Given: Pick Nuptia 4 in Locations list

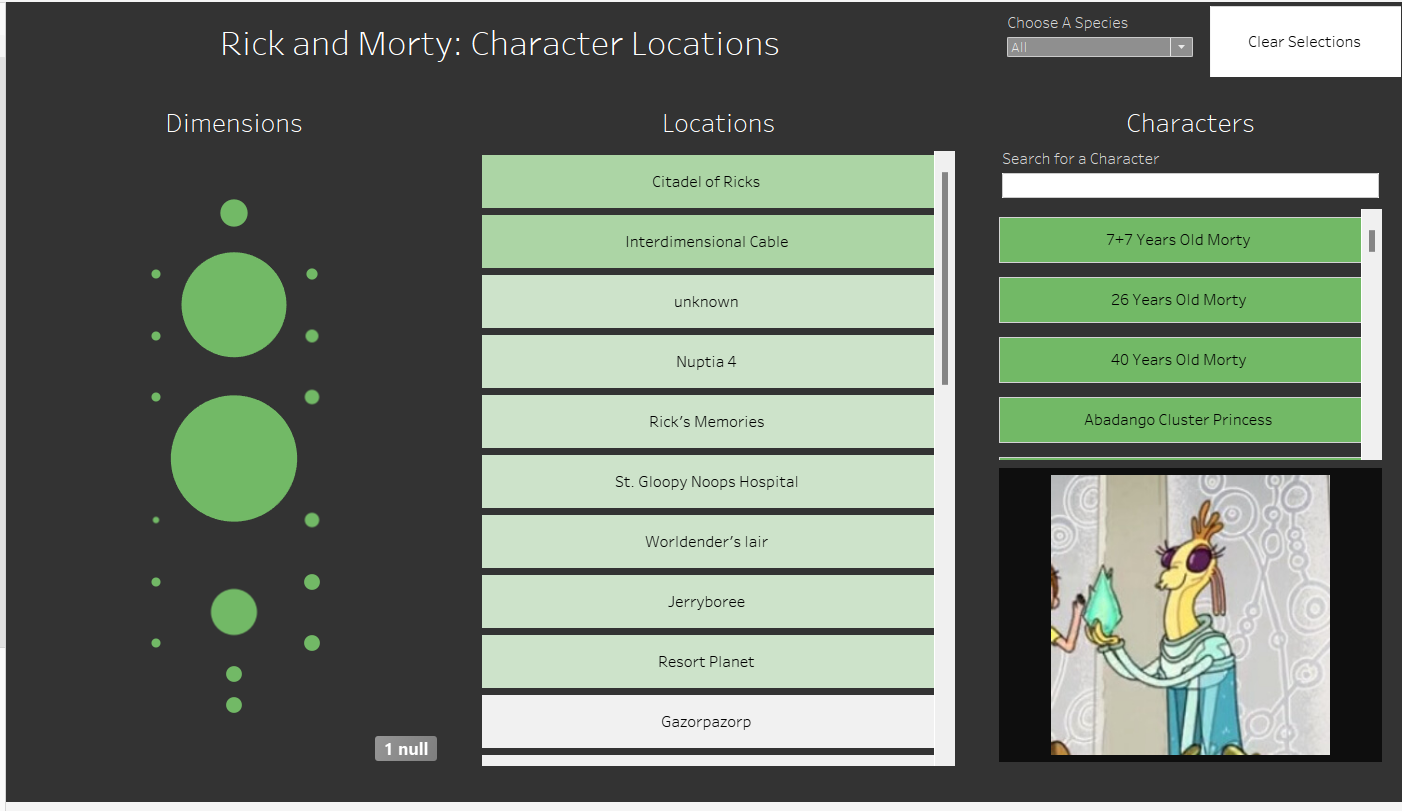Looking at the screenshot, I should (708, 362).
